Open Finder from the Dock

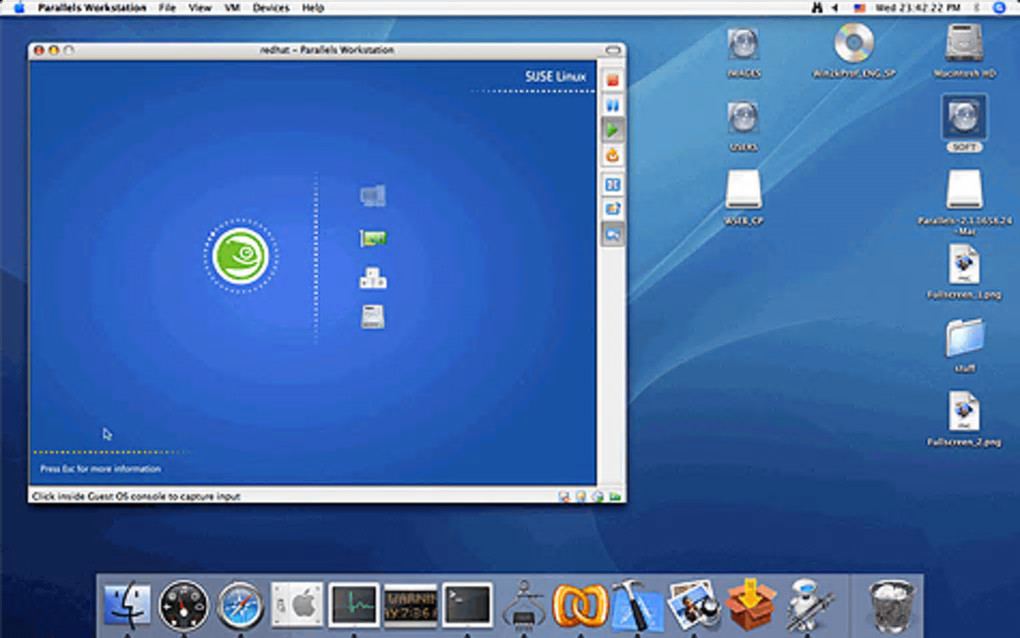(127, 604)
